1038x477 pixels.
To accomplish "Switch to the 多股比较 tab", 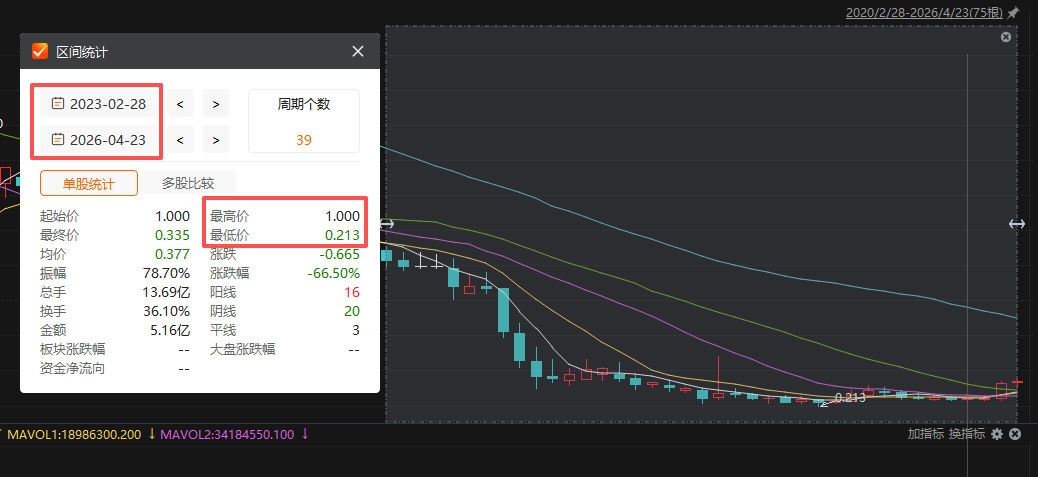I will pos(187,183).
